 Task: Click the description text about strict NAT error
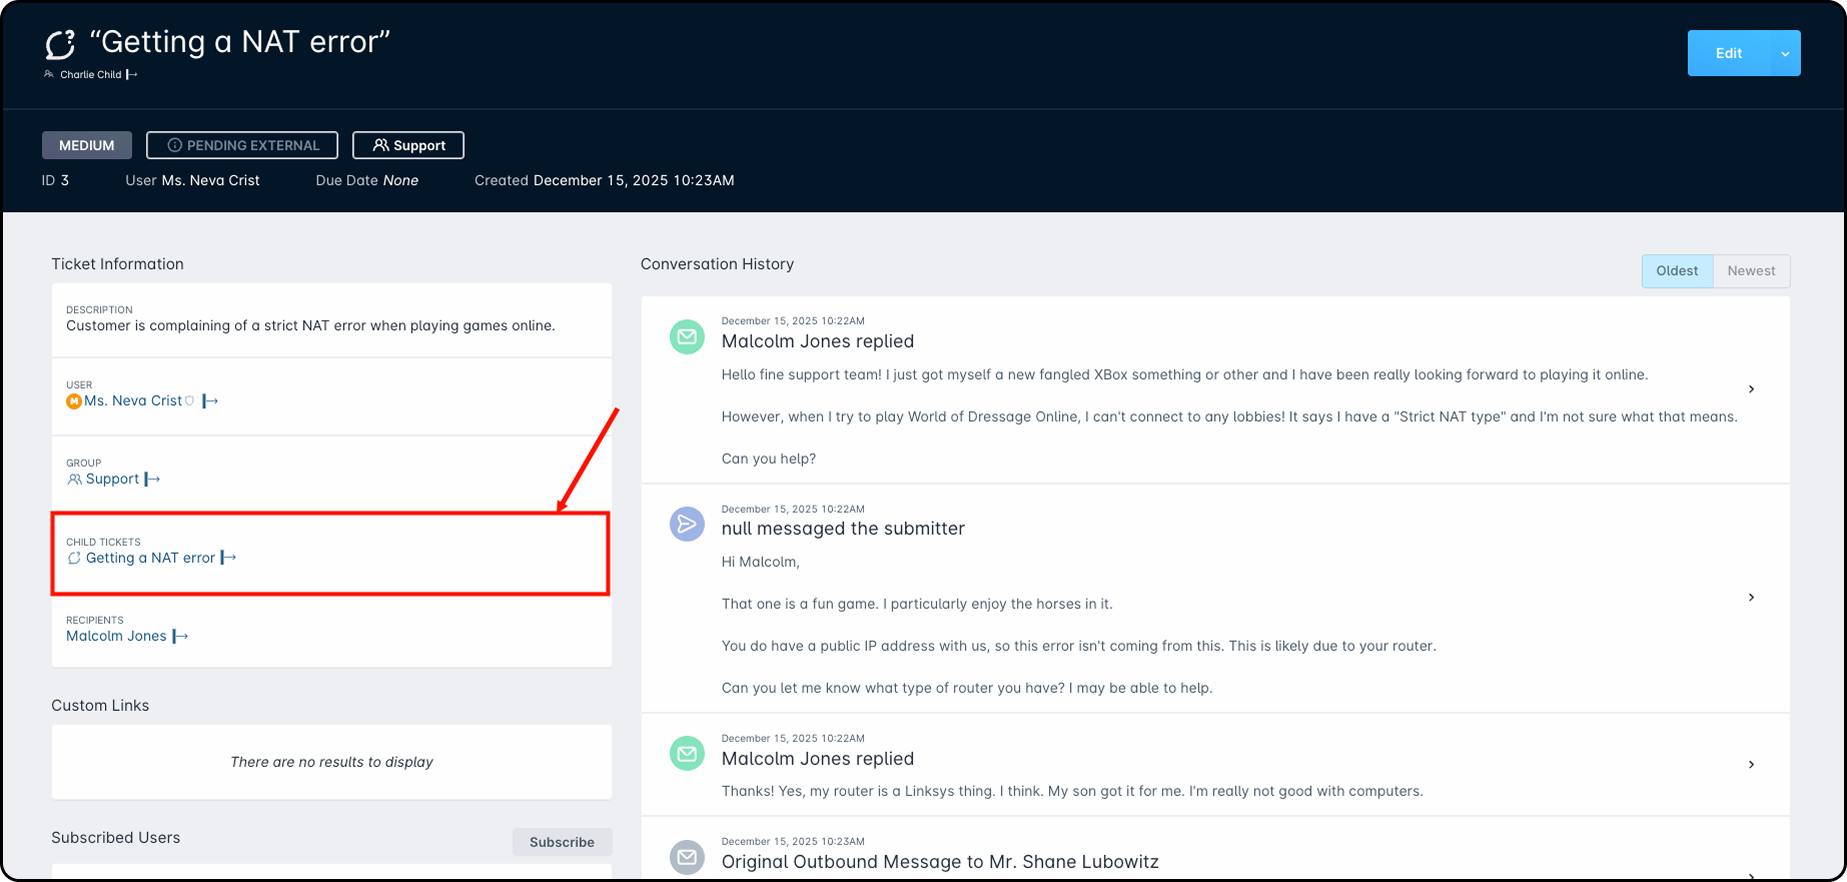[310, 325]
